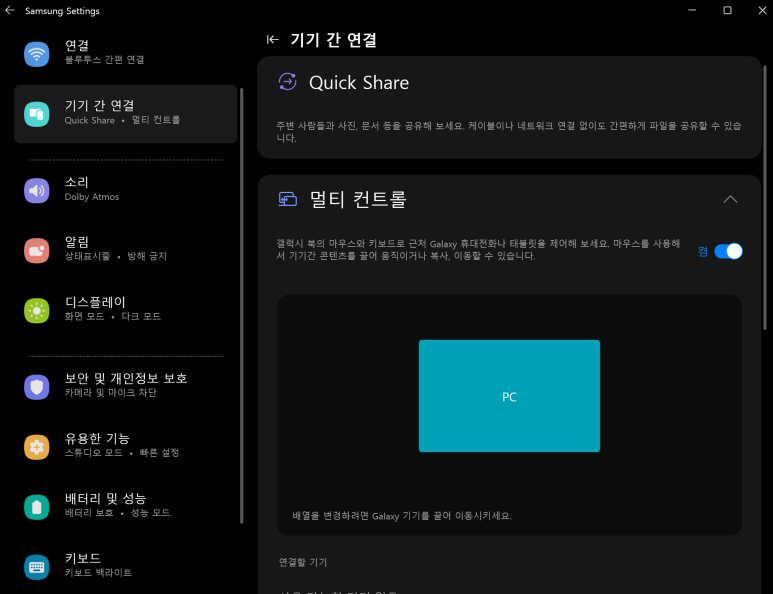Collapse sidebar with the back-to-start arrow
Screen dimensions: 773x594
(273, 39)
